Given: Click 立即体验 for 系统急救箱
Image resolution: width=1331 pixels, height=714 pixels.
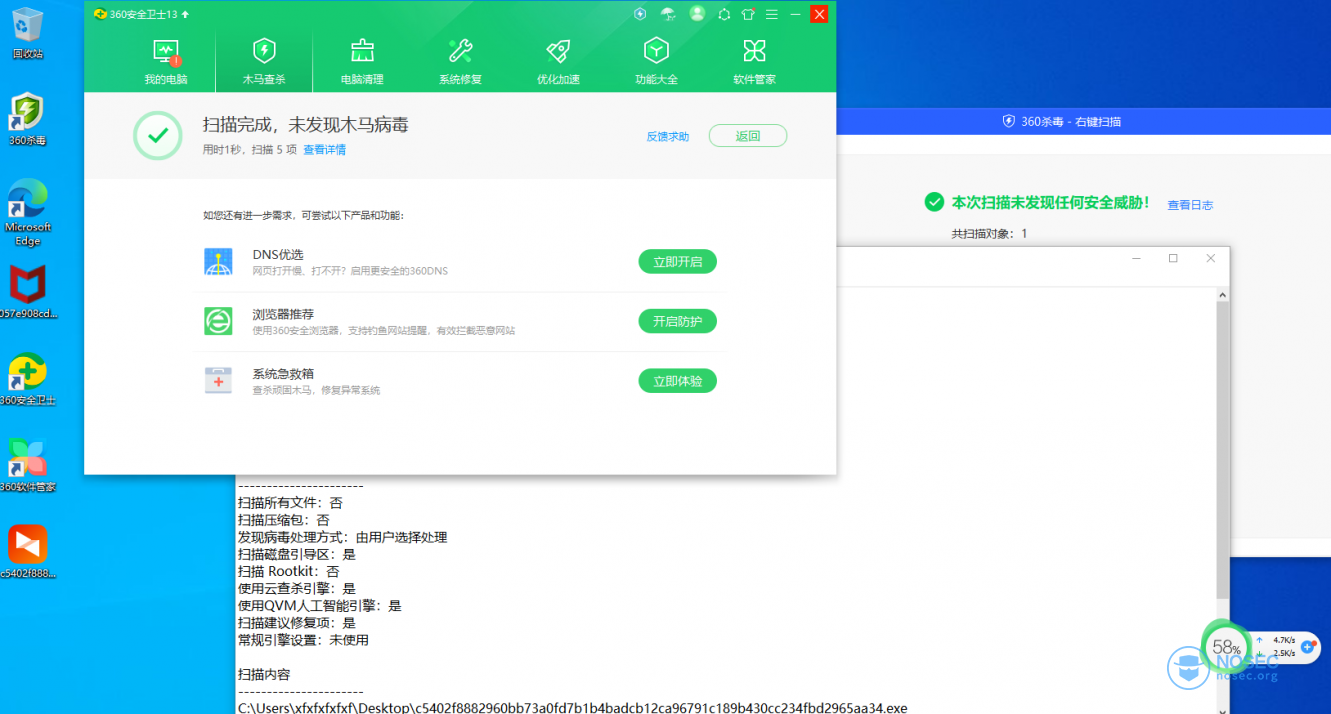Looking at the screenshot, I should tap(678, 381).
